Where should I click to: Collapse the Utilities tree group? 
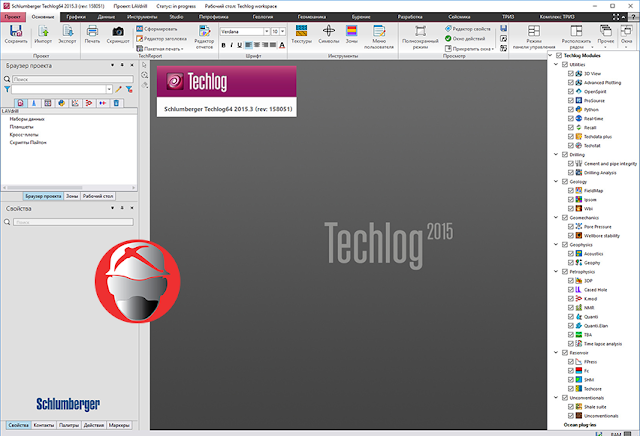(556, 65)
